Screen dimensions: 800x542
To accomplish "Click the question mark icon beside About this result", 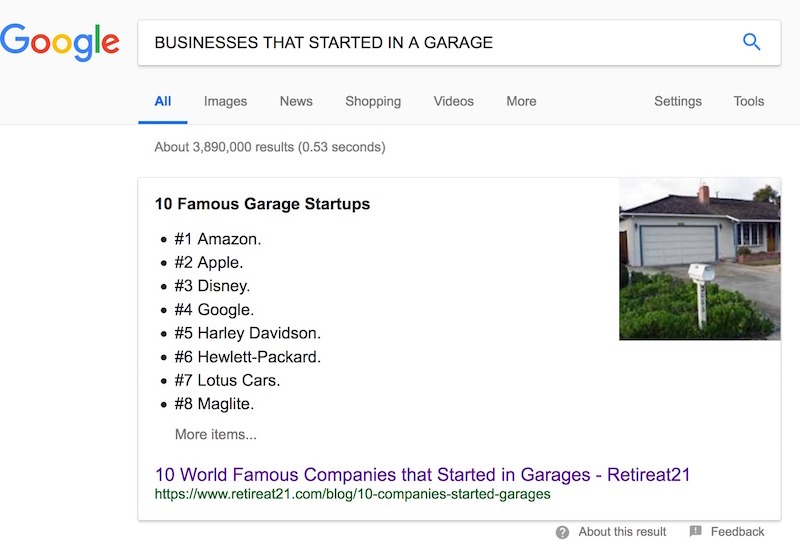I will click(x=562, y=532).
